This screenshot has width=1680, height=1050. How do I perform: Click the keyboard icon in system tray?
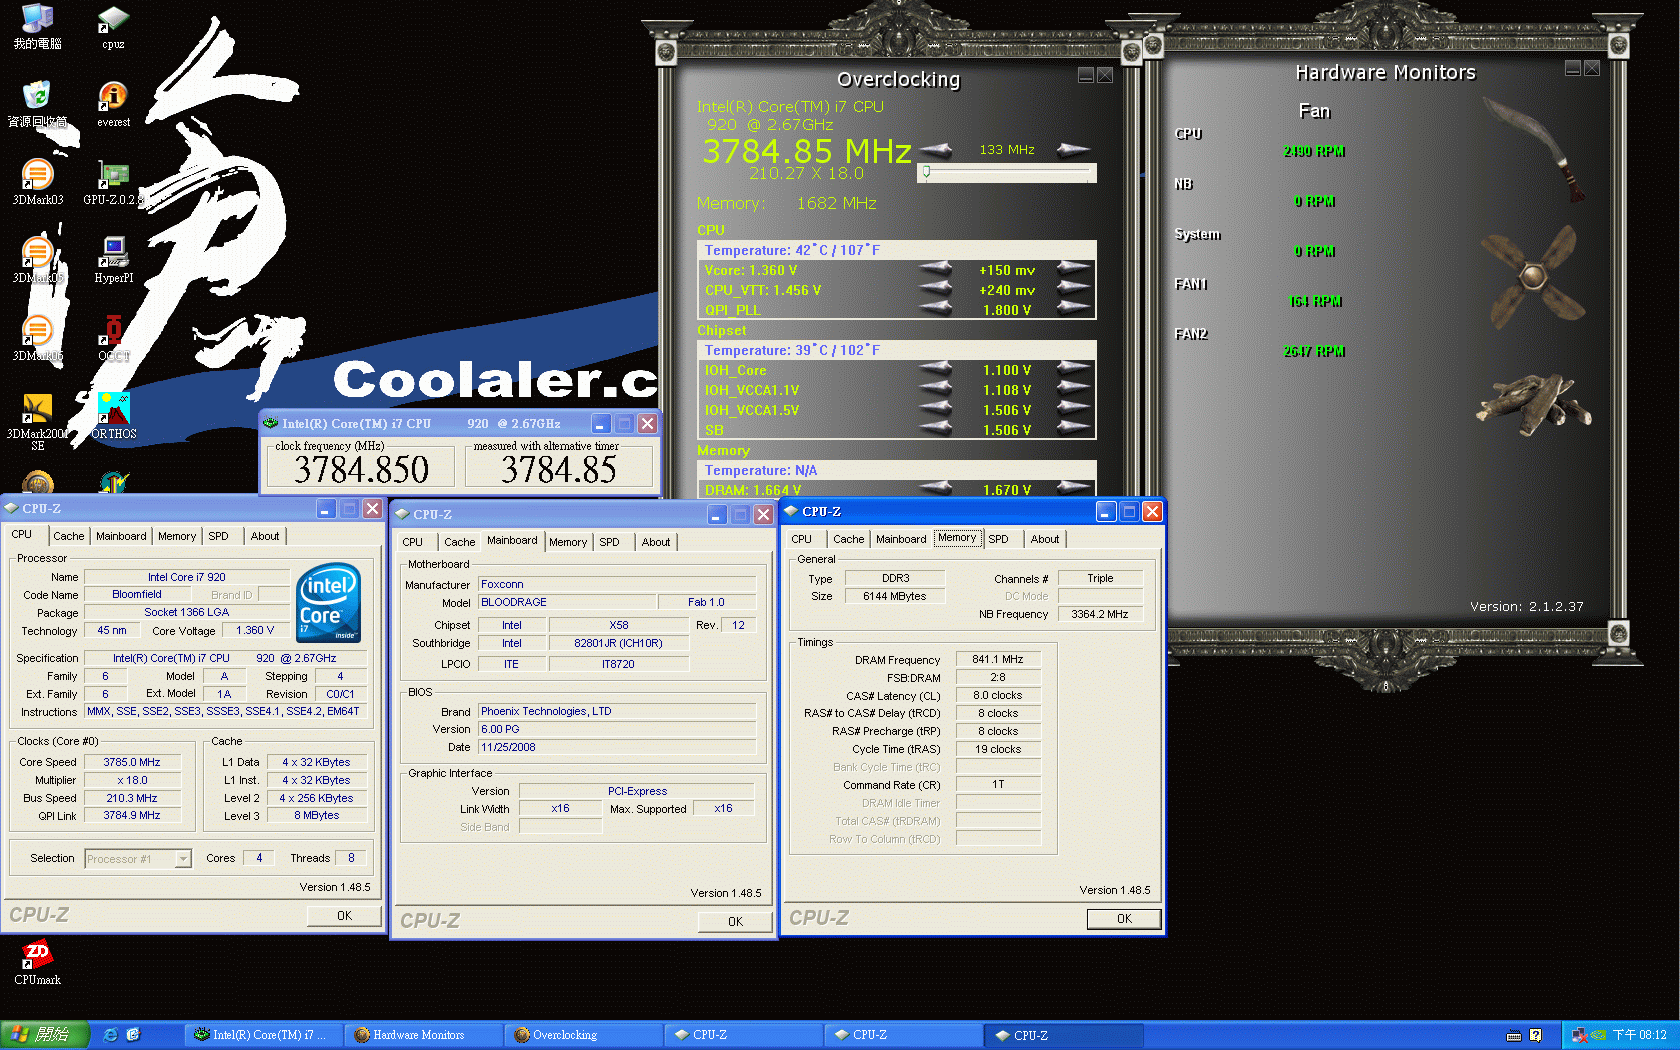pyautogui.click(x=1514, y=1035)
